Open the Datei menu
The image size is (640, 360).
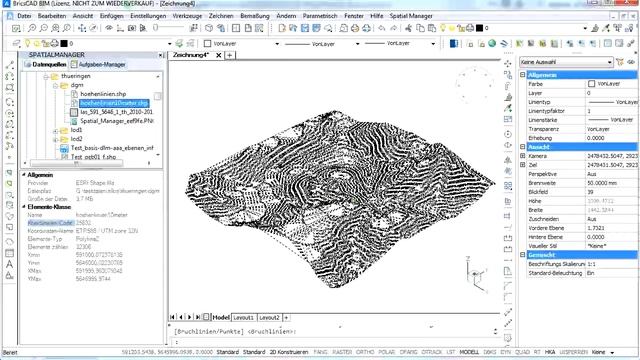click(x=24, y=16)
